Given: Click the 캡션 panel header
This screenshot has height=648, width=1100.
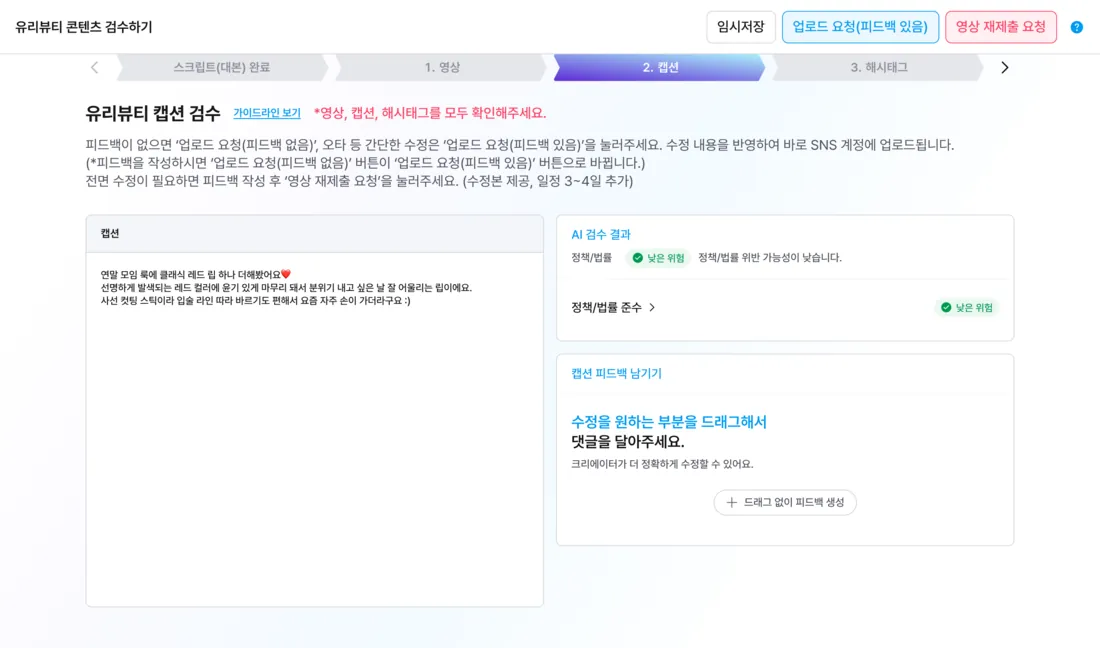Looking at the screenshot, I should click(x=314, y=234).
